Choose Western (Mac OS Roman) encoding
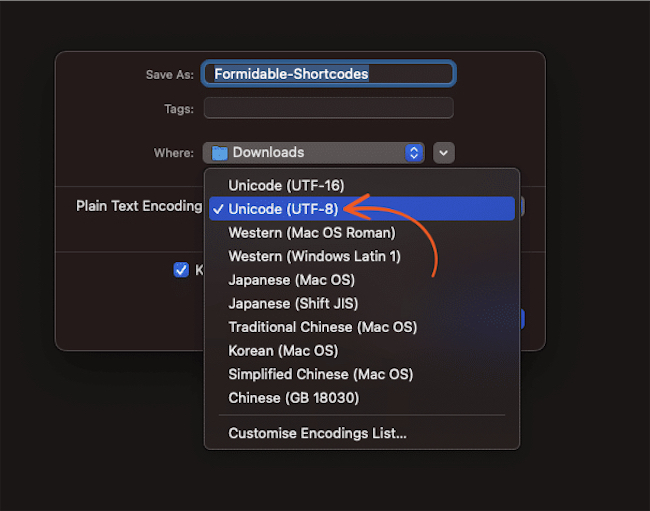This screenshot has height=511, width=650. pos(361,232)
